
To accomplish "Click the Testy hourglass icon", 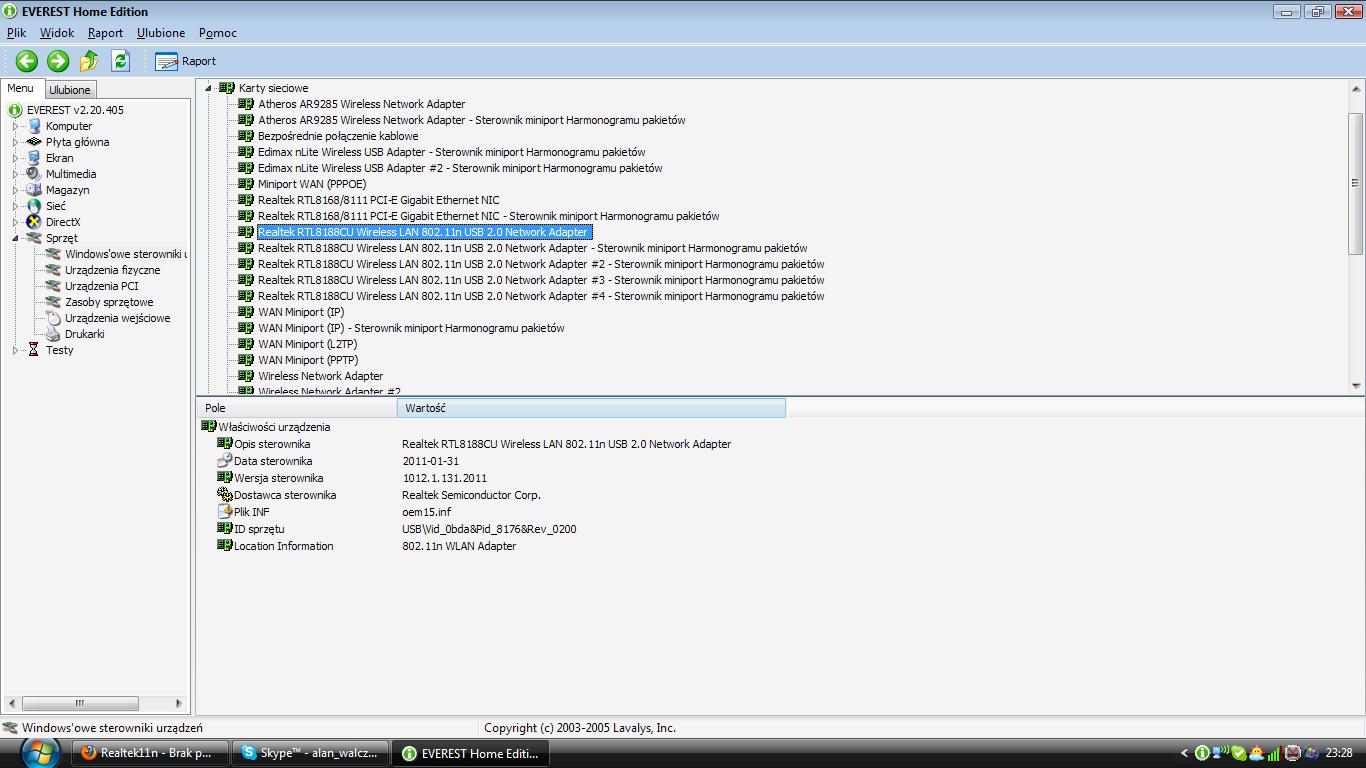I will tap(34, 350).
